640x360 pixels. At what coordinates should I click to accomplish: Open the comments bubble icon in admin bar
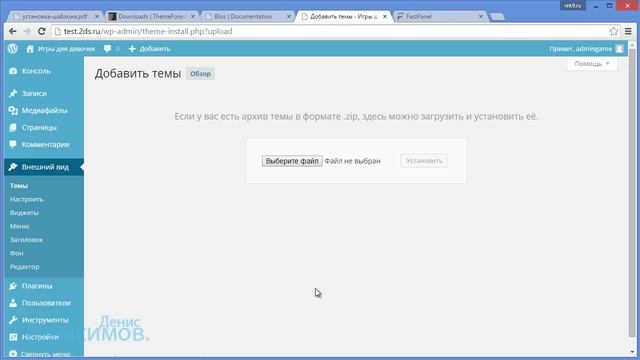[x=107, y=49]
